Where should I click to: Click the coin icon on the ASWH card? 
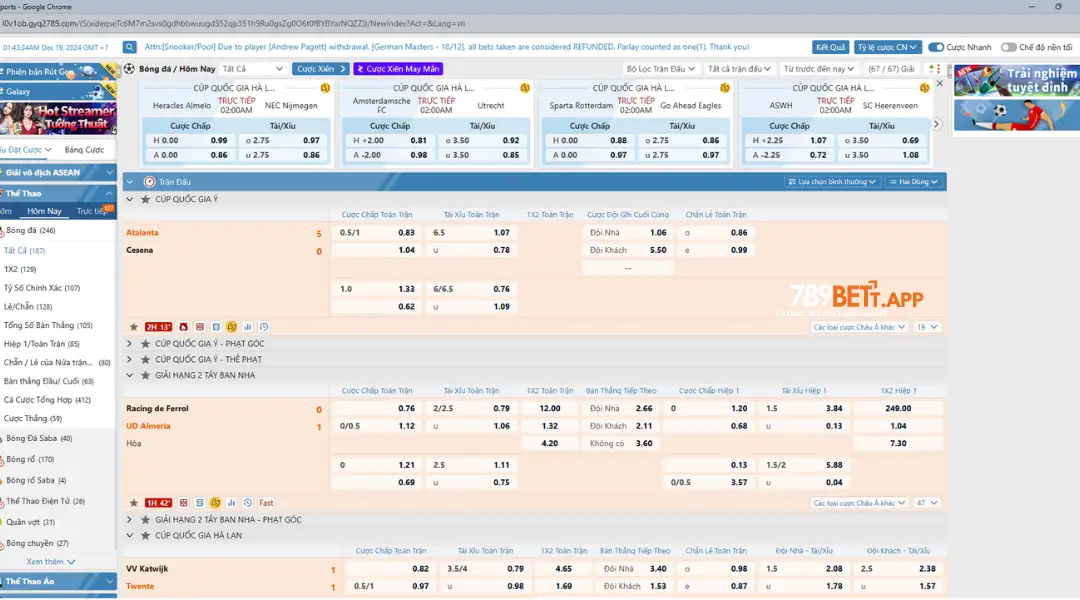pyautogui.click(x=924, y=88)
